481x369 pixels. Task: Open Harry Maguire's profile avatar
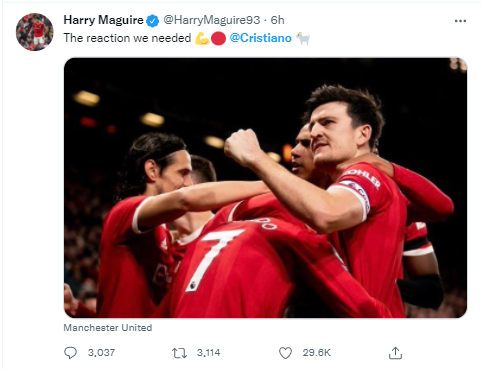35,32
